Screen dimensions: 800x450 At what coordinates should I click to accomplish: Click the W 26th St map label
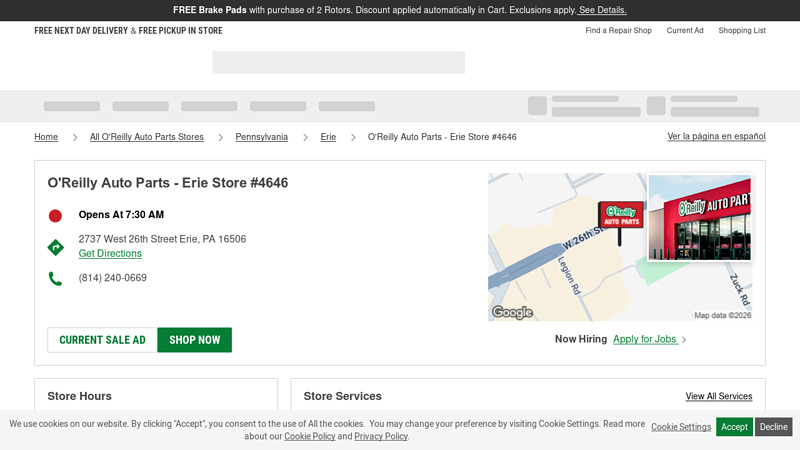pyautogui.click(x=585, y=237)
